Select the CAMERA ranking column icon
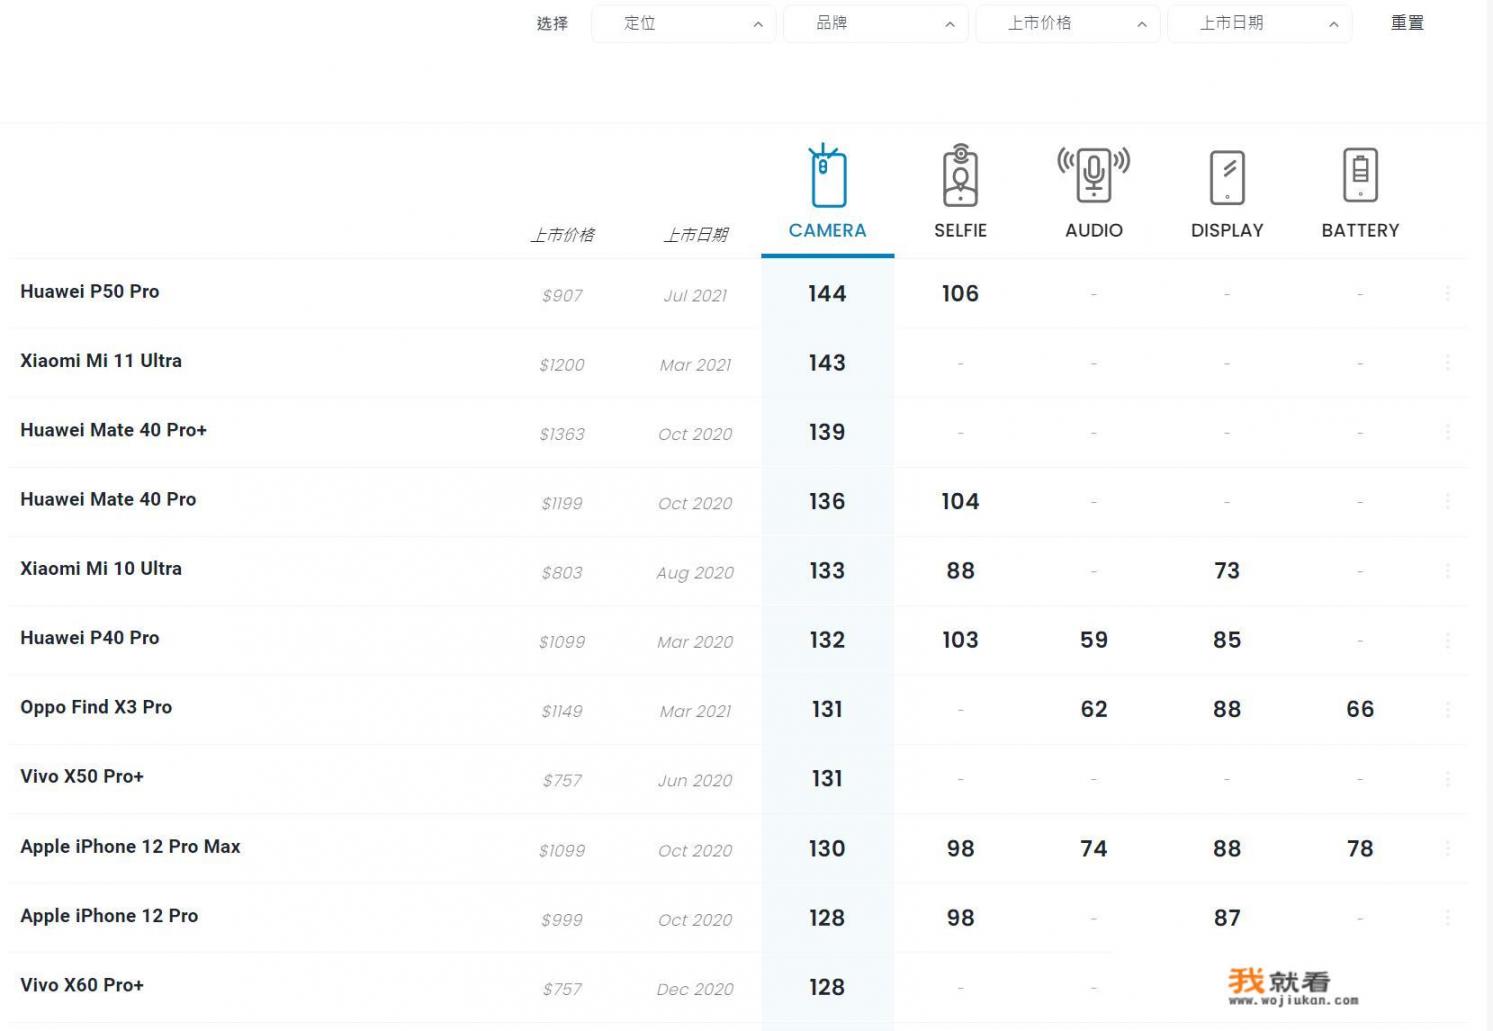Screen dimensions: 1493x1031 pos(827,175)
